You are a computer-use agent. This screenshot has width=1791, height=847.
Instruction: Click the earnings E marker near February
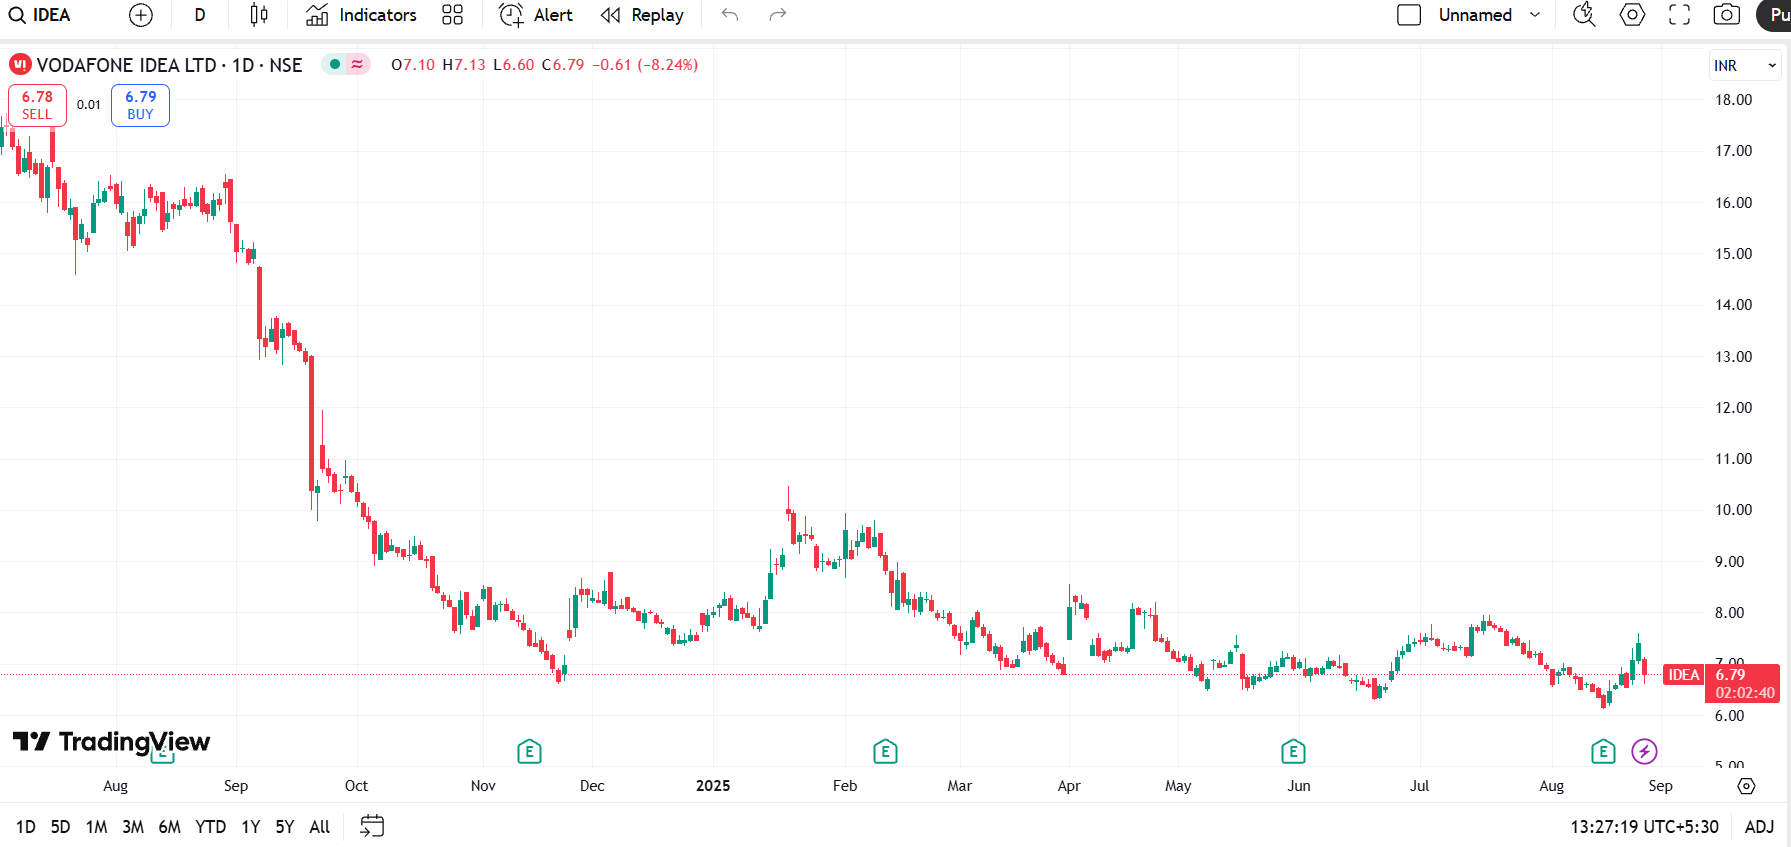pos(885,751)
